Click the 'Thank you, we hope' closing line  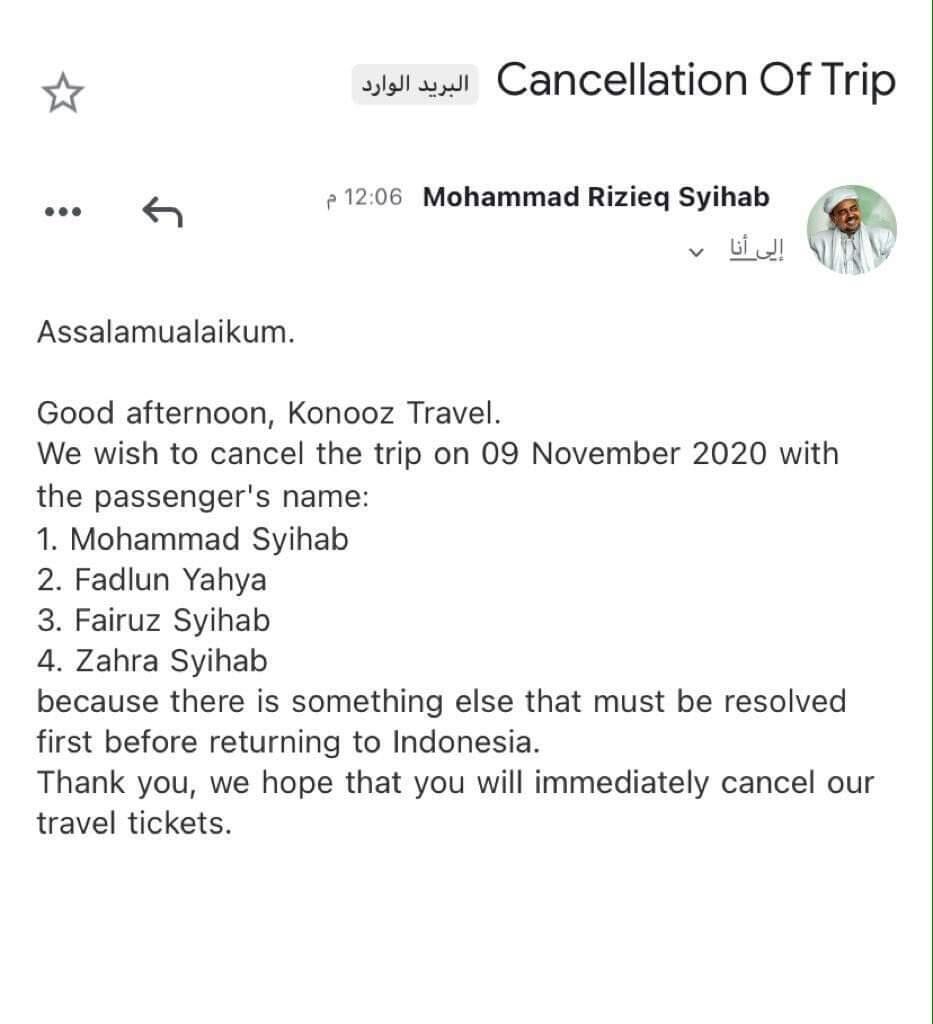[x=455, y=782]
